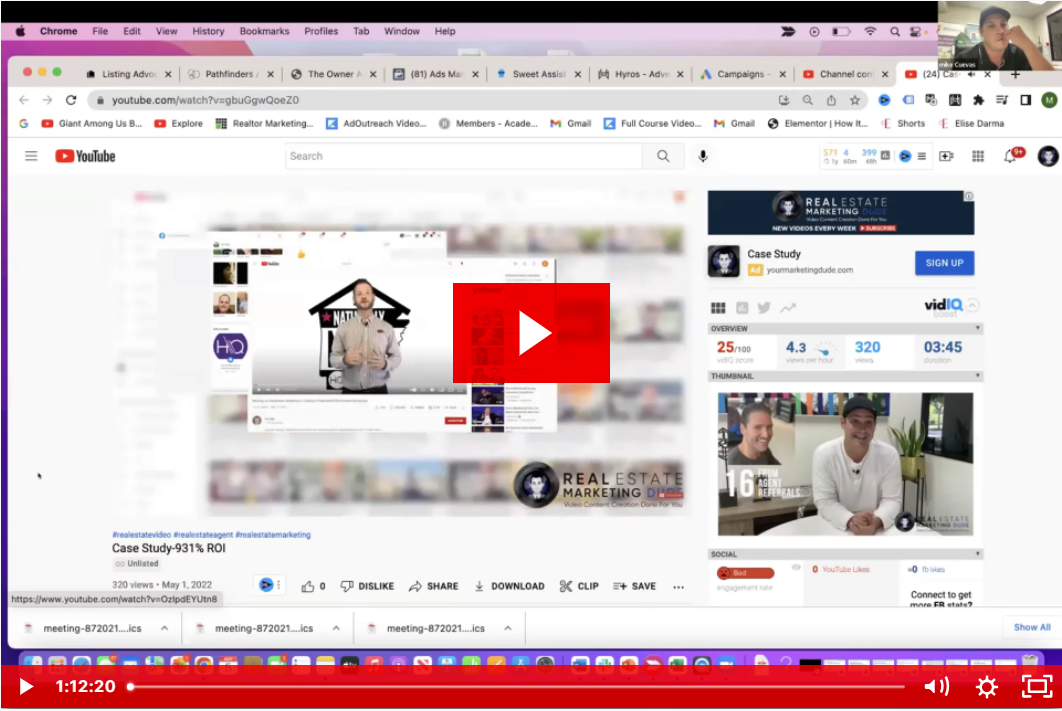Toggle fullscreen on the outer player
This screenshot has height=711, width=1062.
[x=1036, y=687]
